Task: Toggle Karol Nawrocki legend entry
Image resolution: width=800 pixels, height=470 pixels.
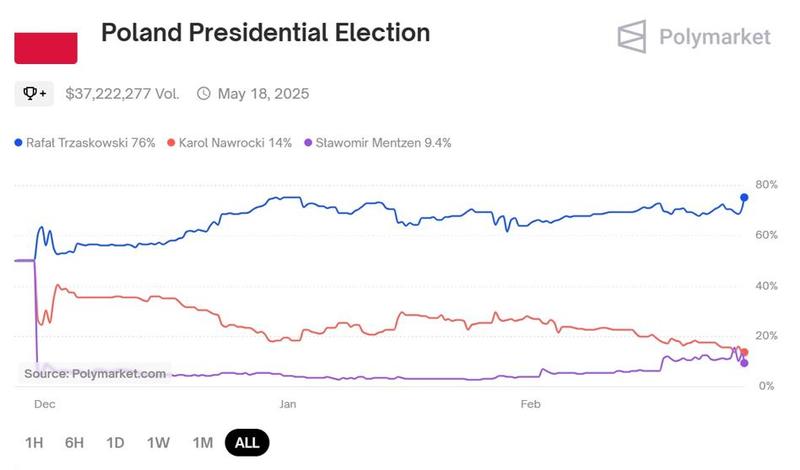Action: pos(230,143)
